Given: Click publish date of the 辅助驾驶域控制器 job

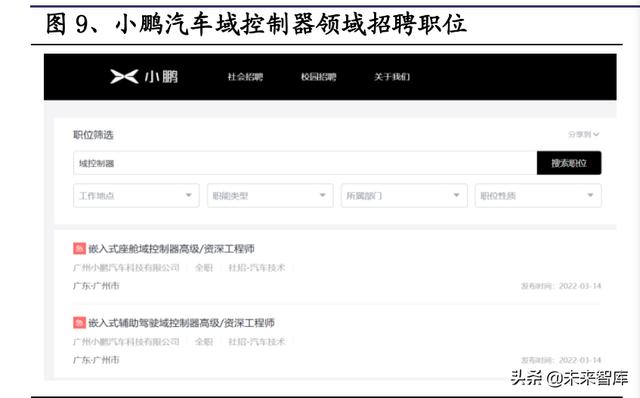Looking at the screenshot, I should (x=561, y=360).
